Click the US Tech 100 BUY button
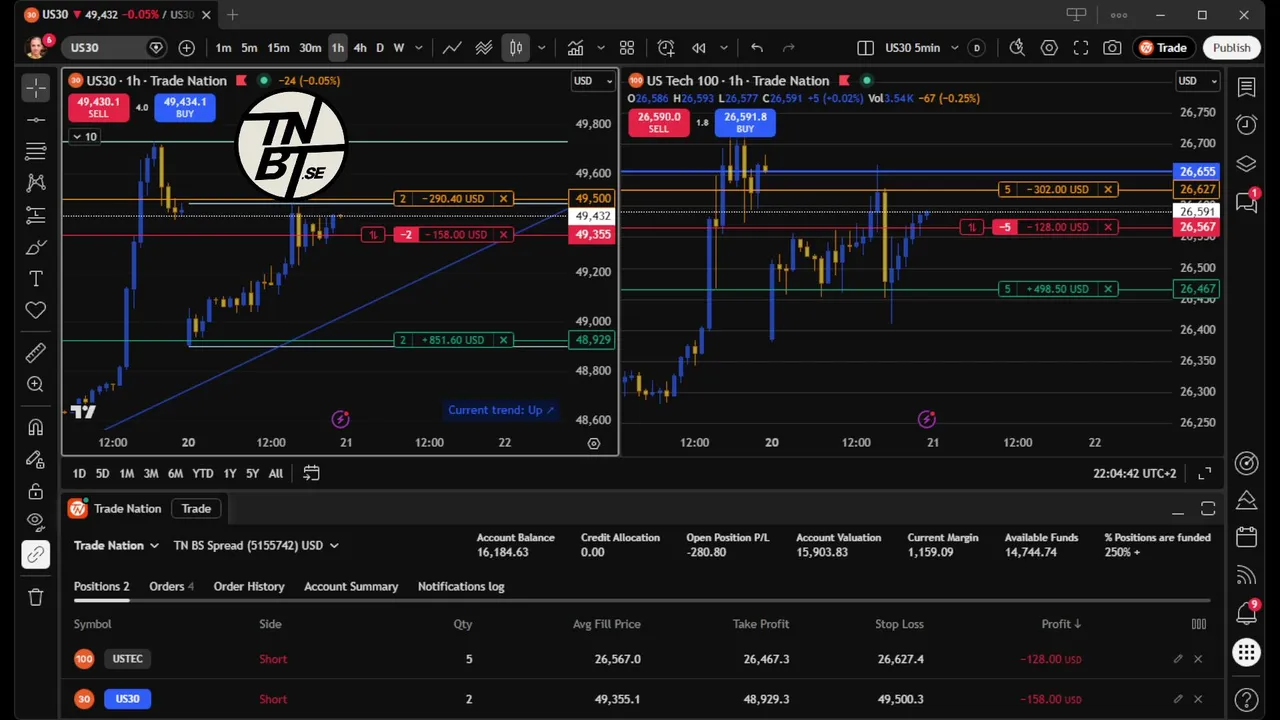This screenshot has height=720, width=1280. click(745, 123)
